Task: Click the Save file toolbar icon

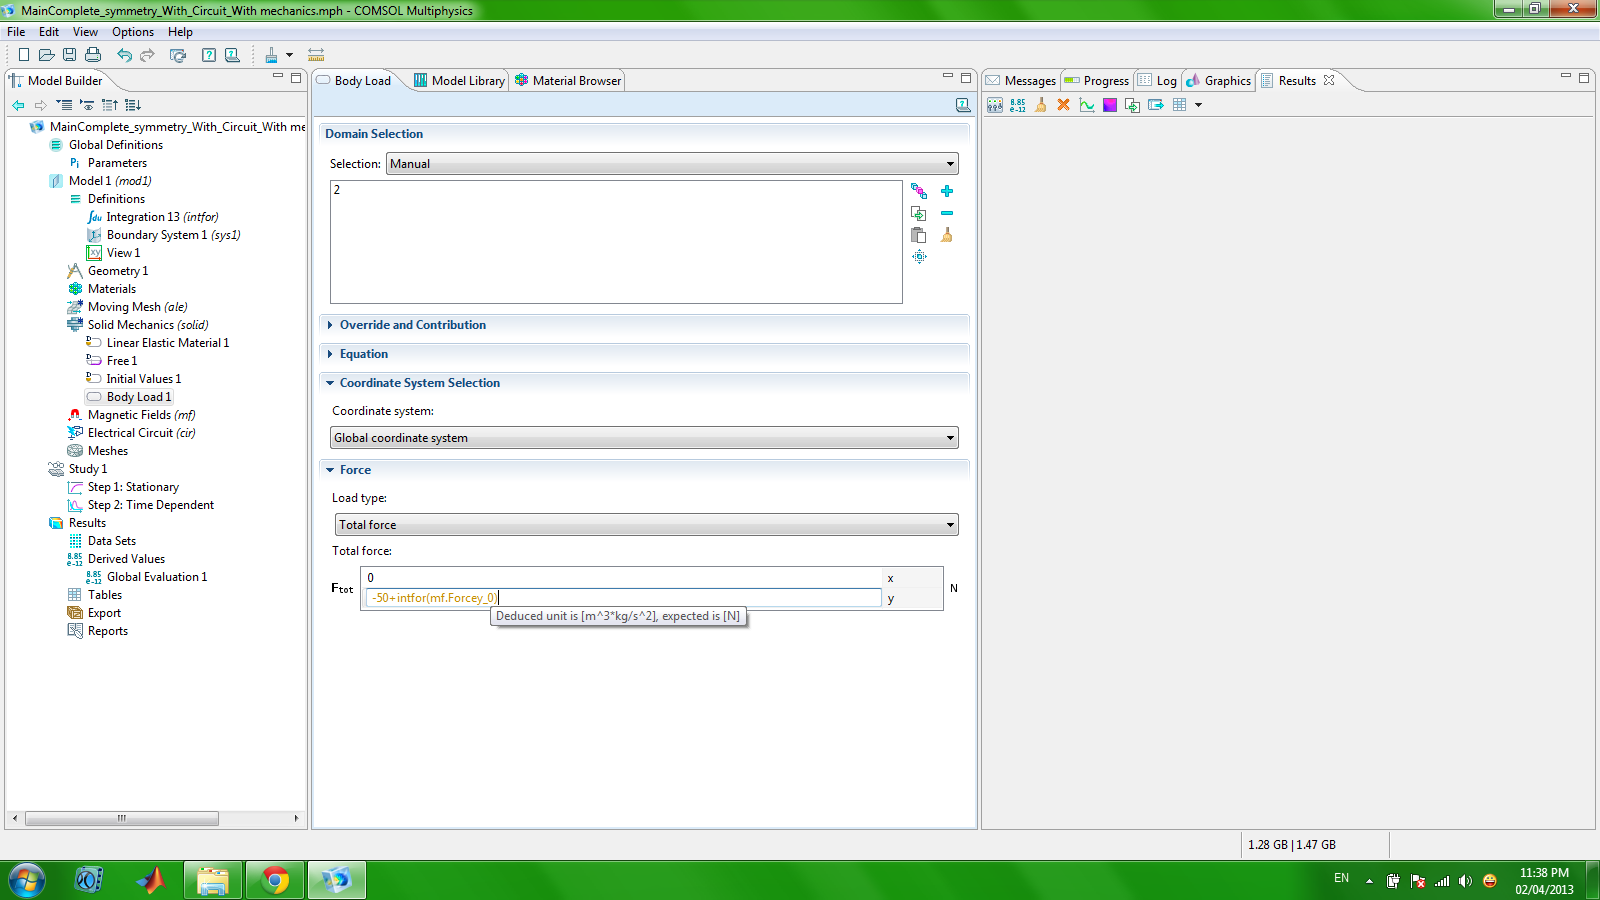Action: [x=69, y=55]
